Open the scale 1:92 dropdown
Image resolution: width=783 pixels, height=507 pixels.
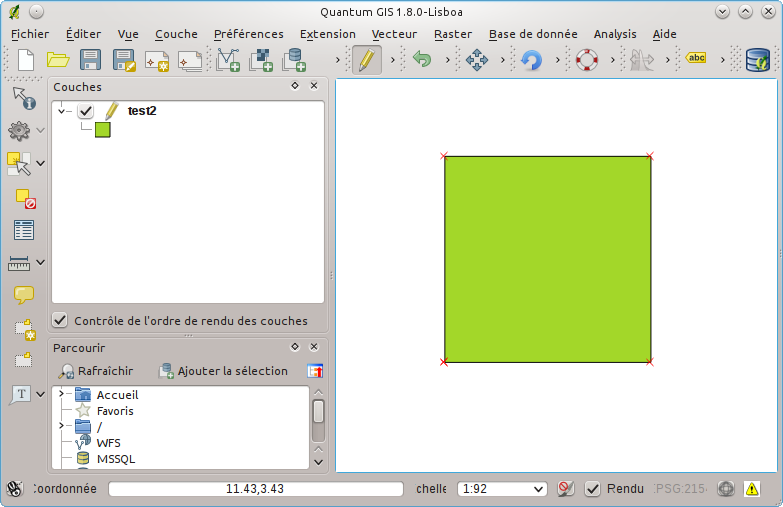(x=501, y=489)
